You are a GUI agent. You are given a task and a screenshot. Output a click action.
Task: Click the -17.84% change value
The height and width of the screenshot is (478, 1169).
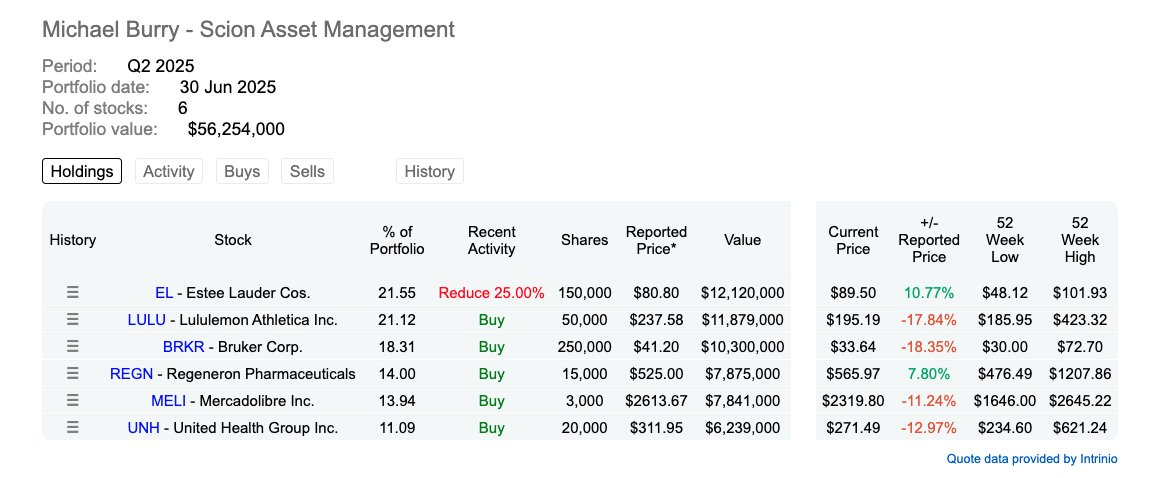pos(928,320)
